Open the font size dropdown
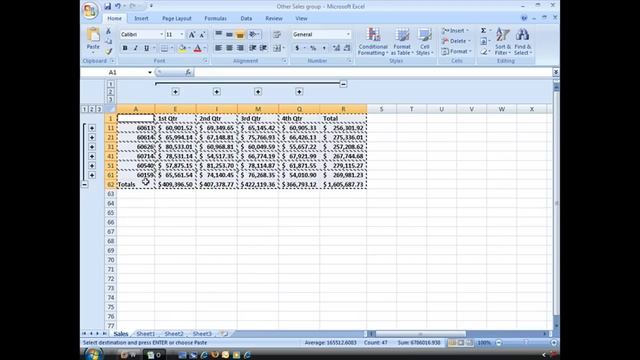This screenshot has height=360, width=640. point(182,35)
